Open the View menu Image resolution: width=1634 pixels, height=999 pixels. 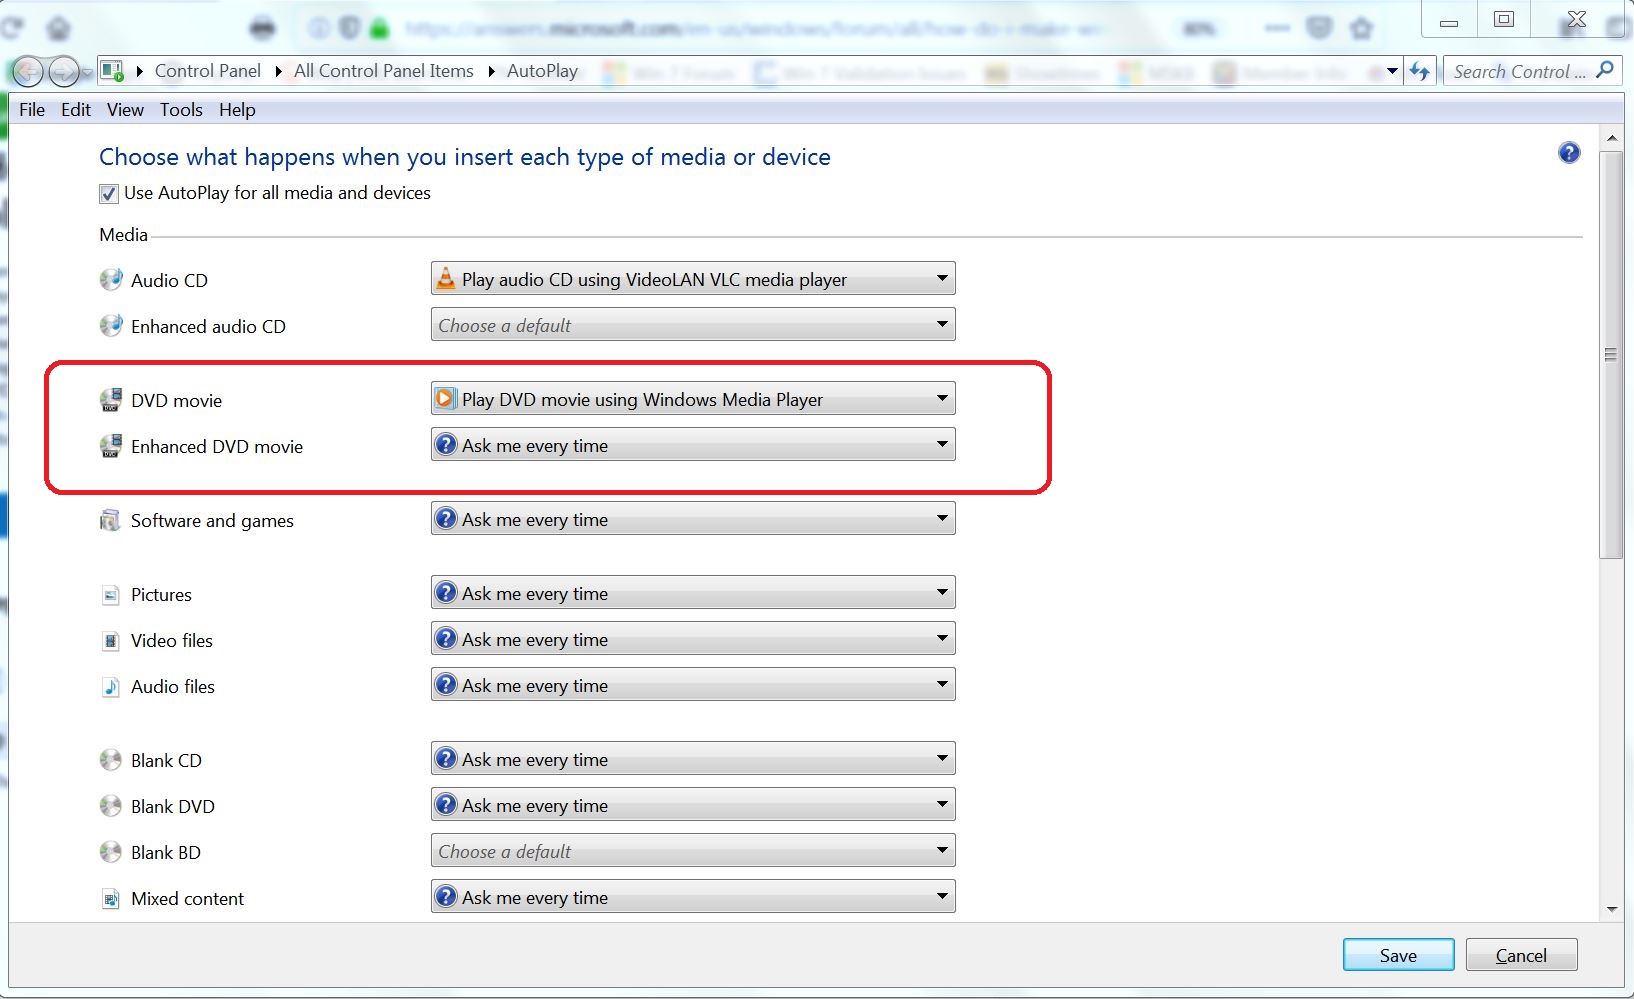click(125, 110)
